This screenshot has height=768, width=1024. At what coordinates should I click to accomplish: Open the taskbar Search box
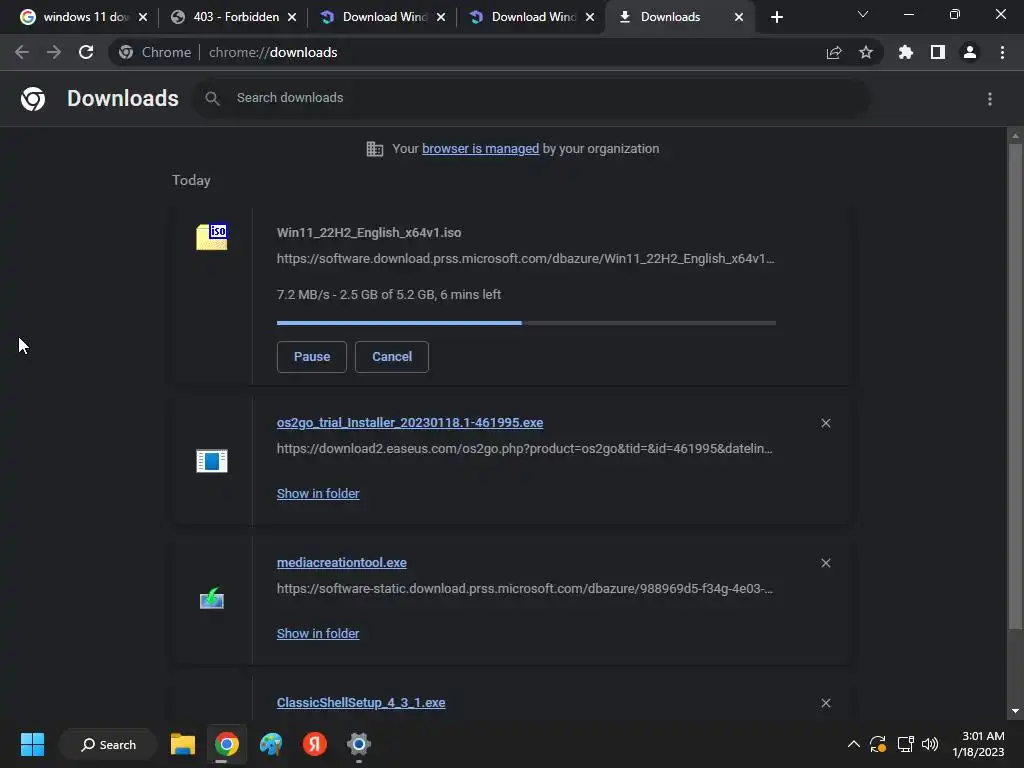click(108, 744)
